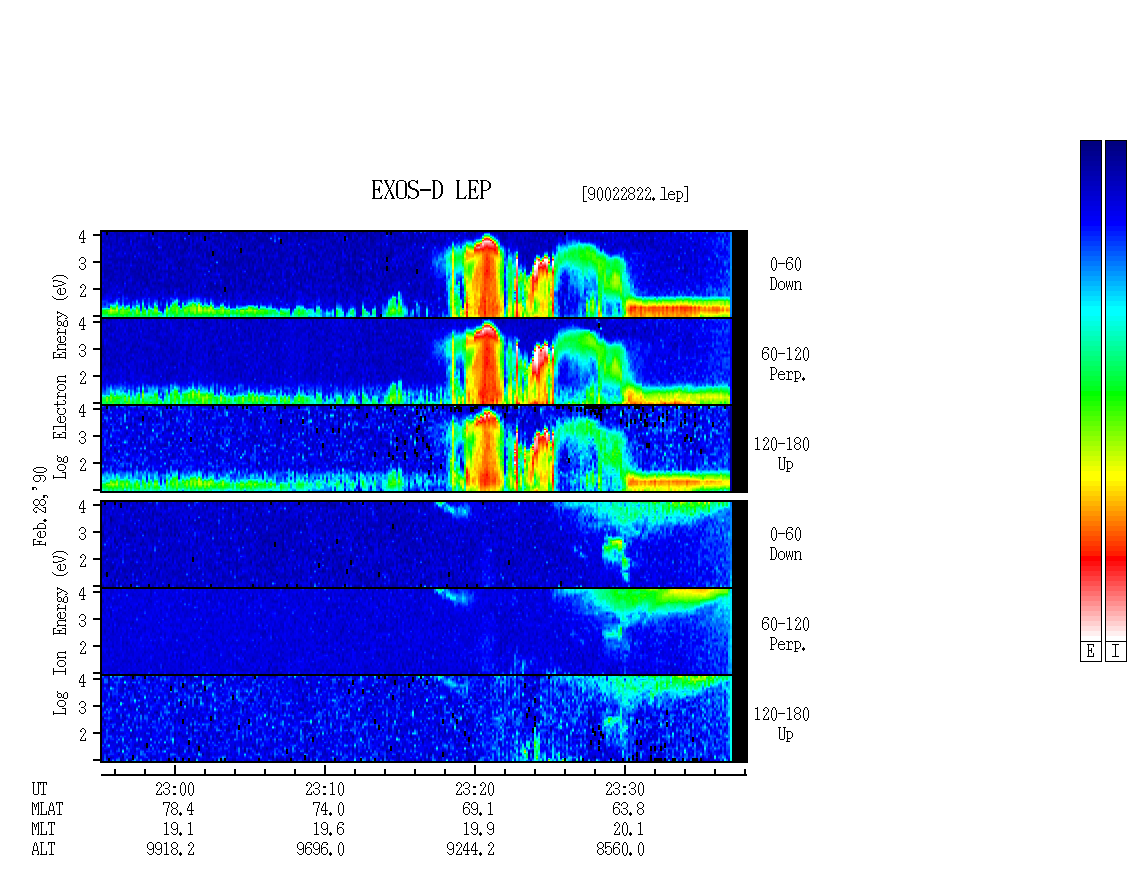Click the ion 60-120 Perp. label

[786, 634]
